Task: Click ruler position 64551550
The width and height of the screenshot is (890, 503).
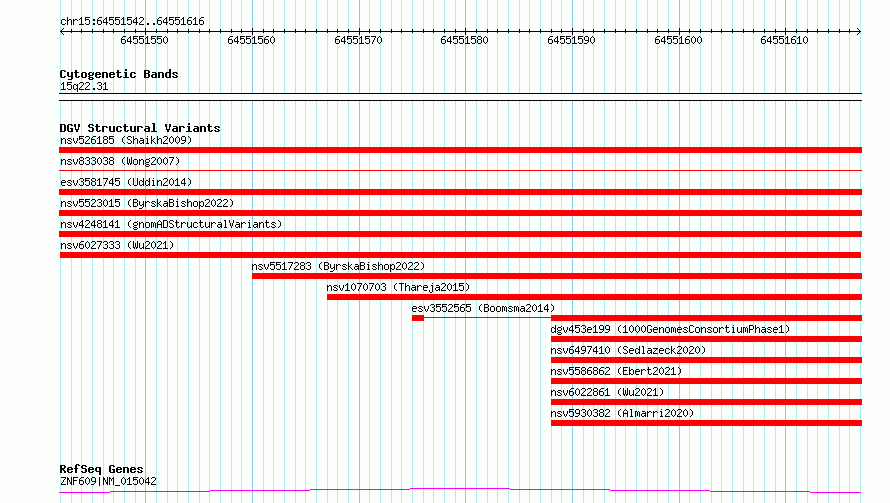Action: pyautogui.click(x=144, y=40)
